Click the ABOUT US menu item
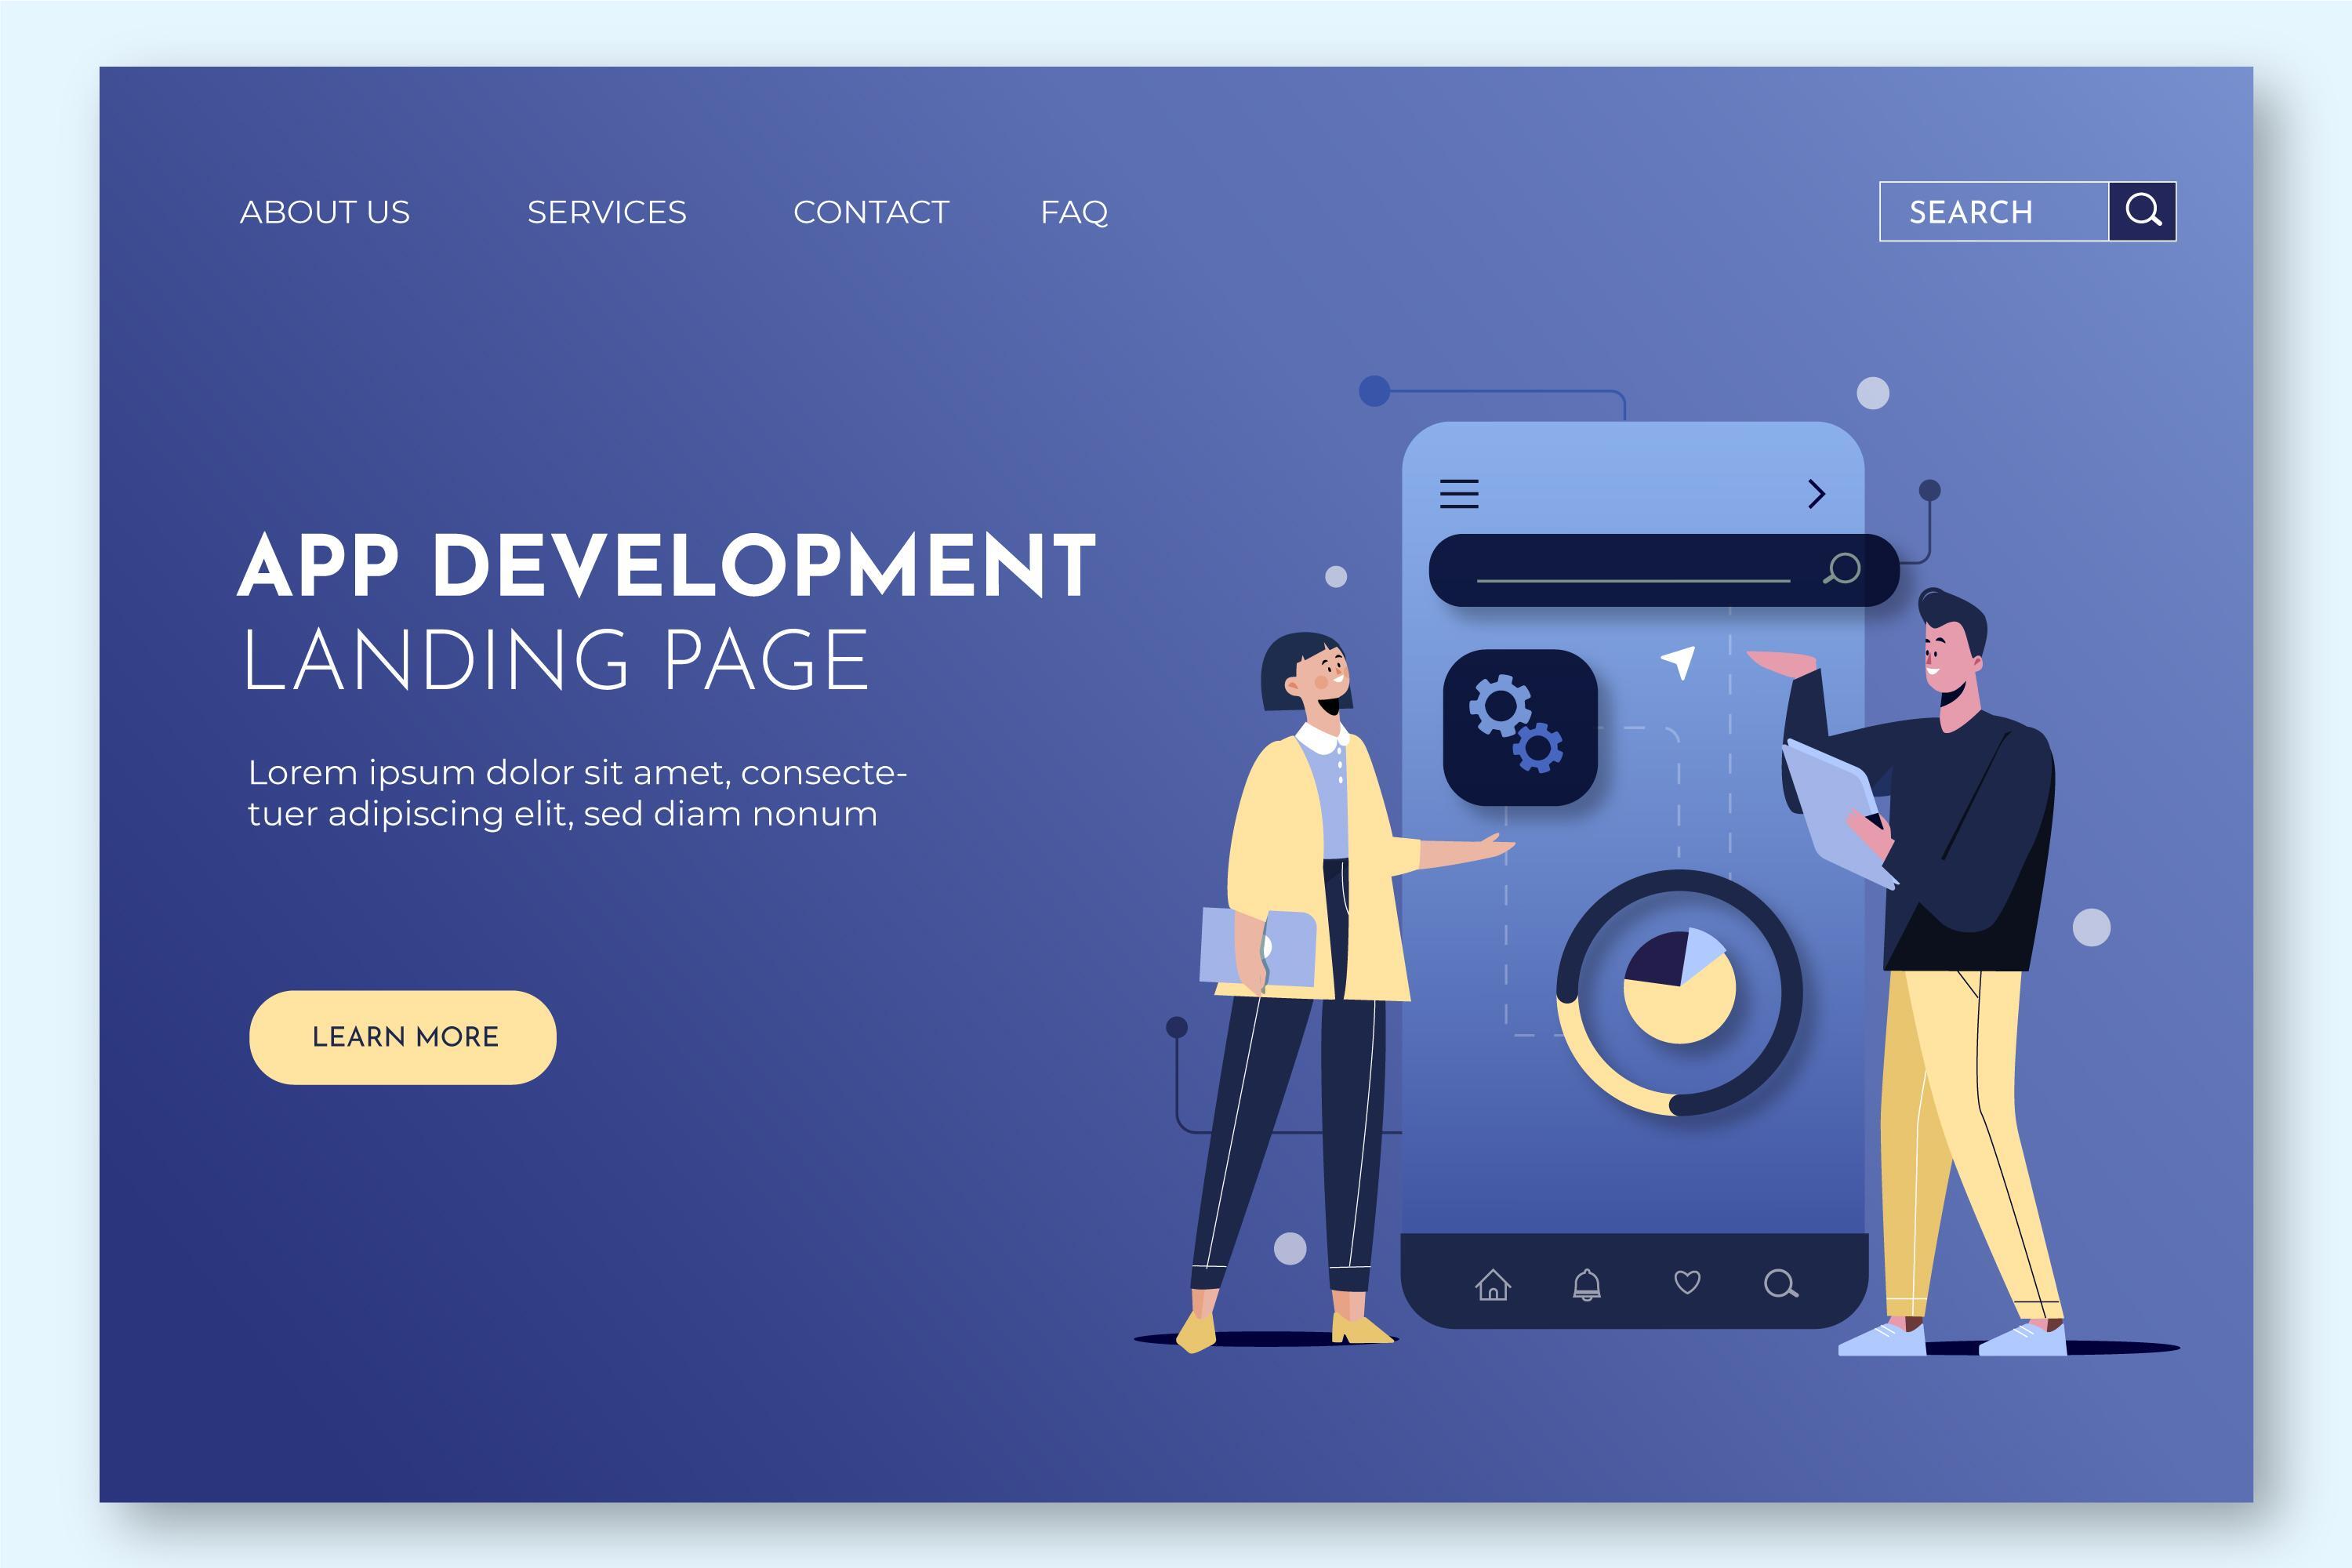This screenshot has width=2352, height=1568. coord(327,209)
